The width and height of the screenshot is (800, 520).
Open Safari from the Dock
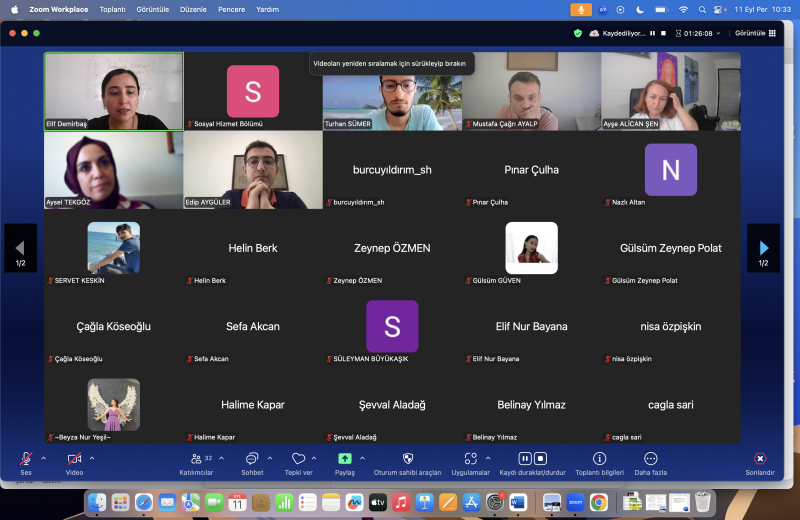[x=144, y=503]
